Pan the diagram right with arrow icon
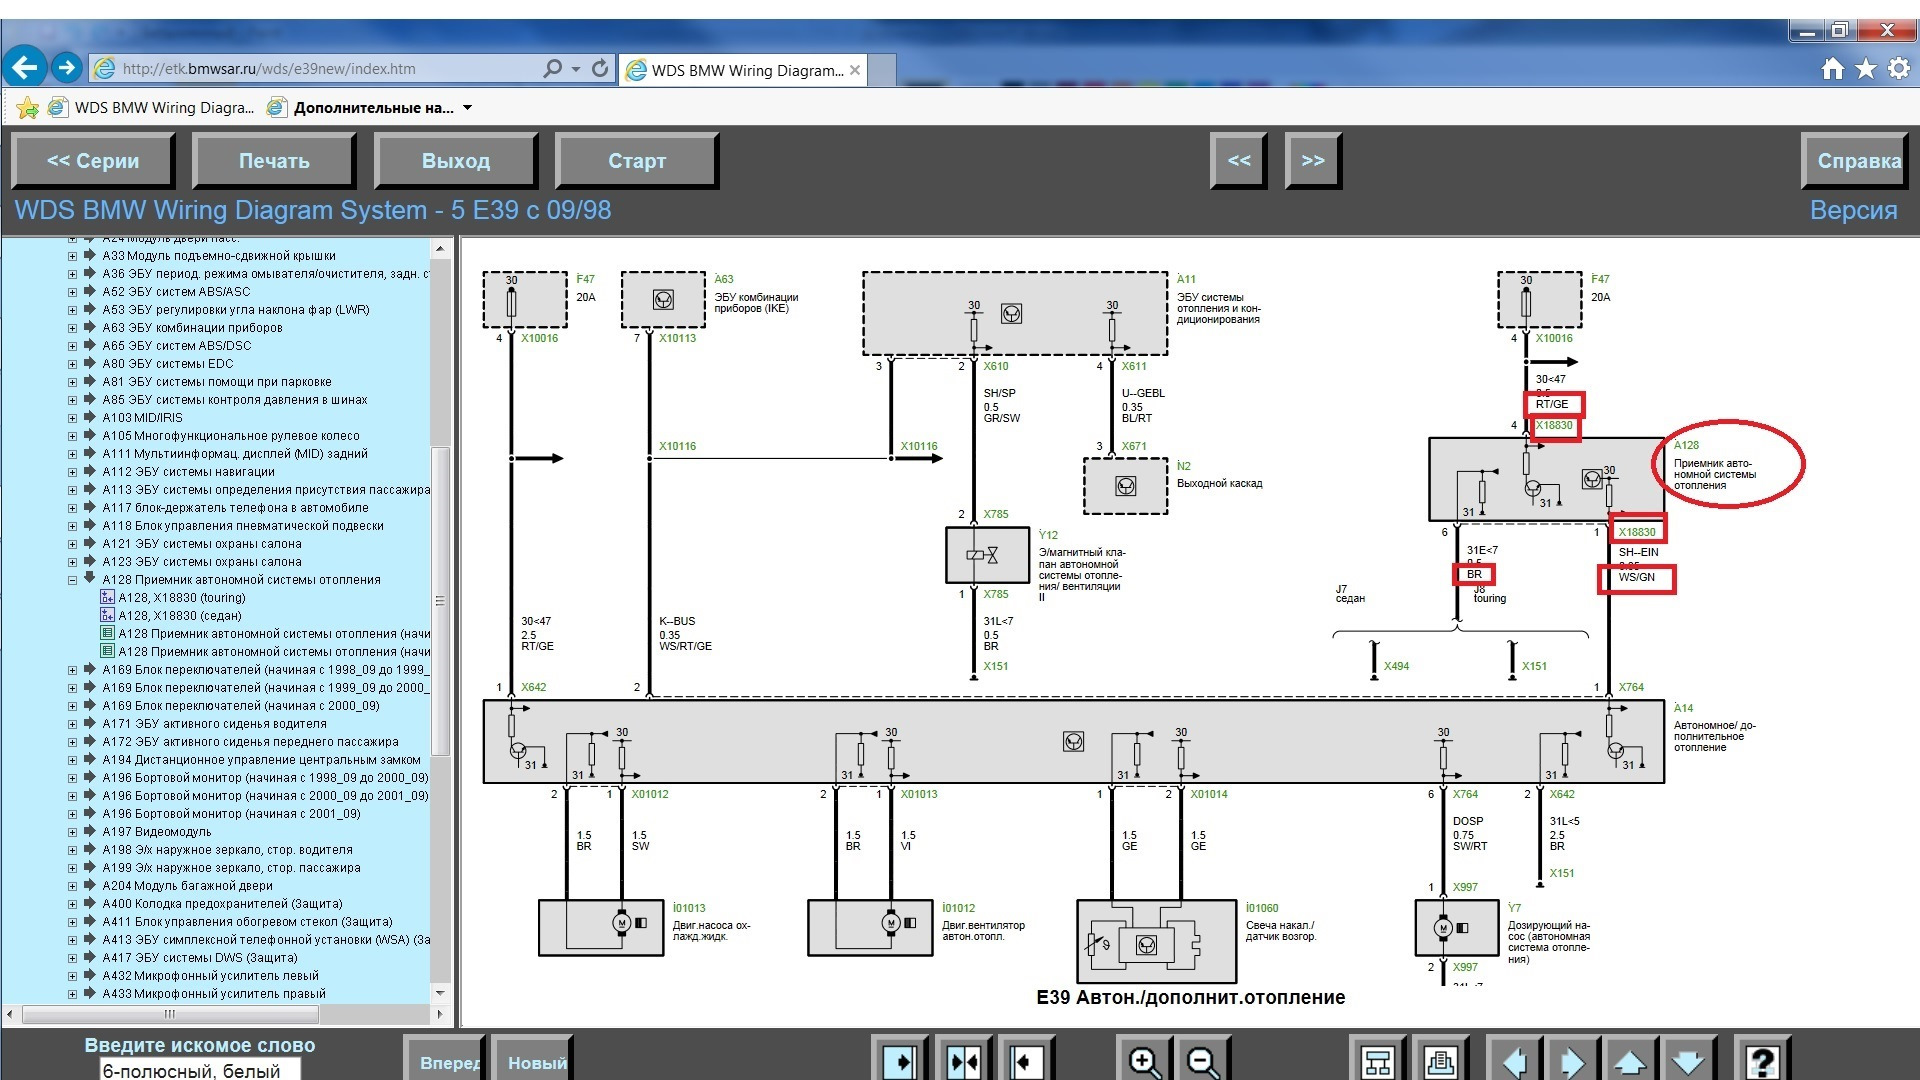This screenshot has height=1080, width=1920. tap(1572, 1061)
